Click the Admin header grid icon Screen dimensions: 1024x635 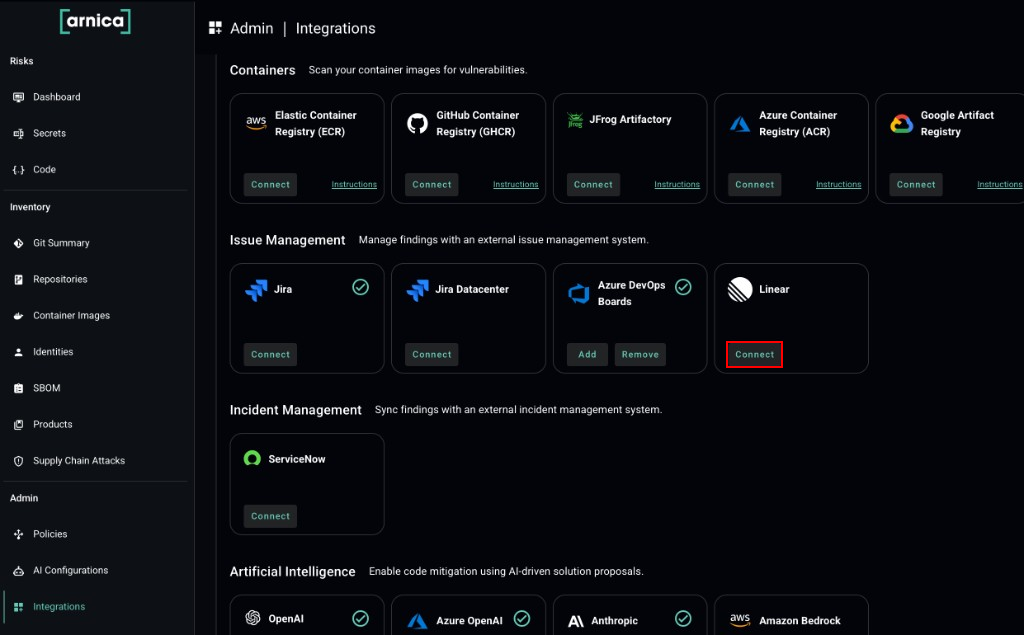[x=215, y=27]
